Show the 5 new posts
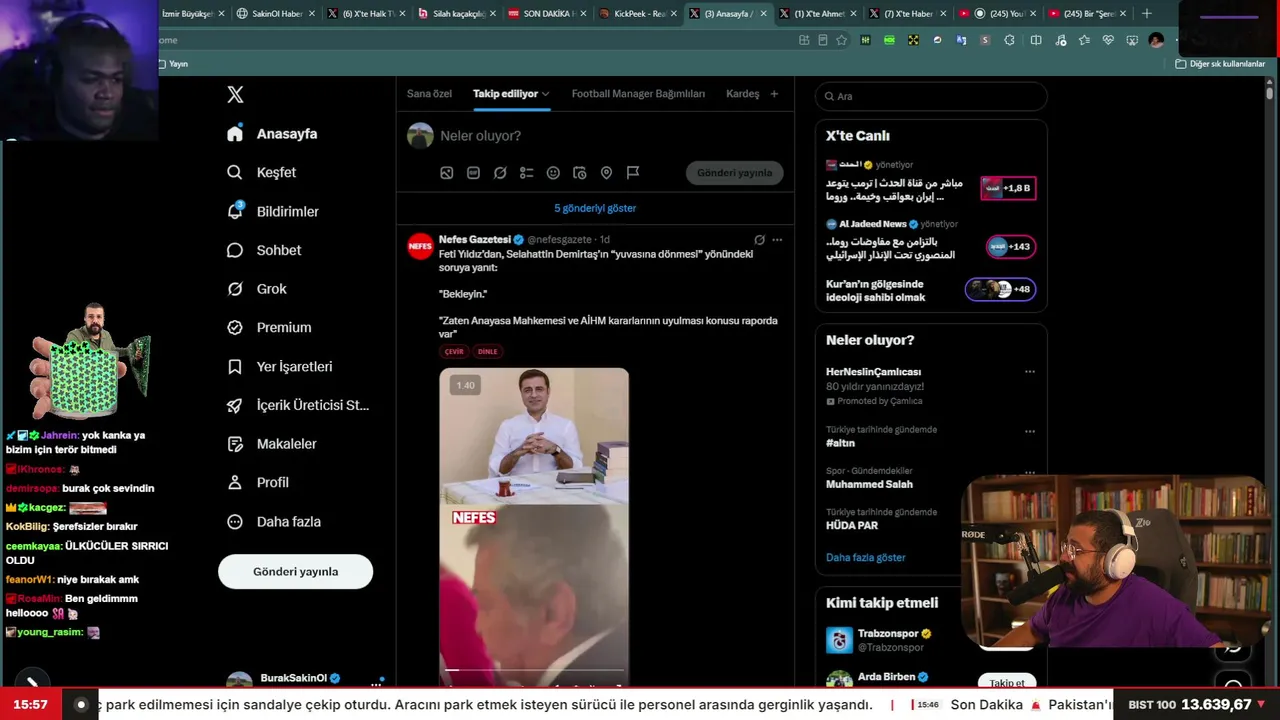Screen dimensions: 1280x720 coord(595,208)
